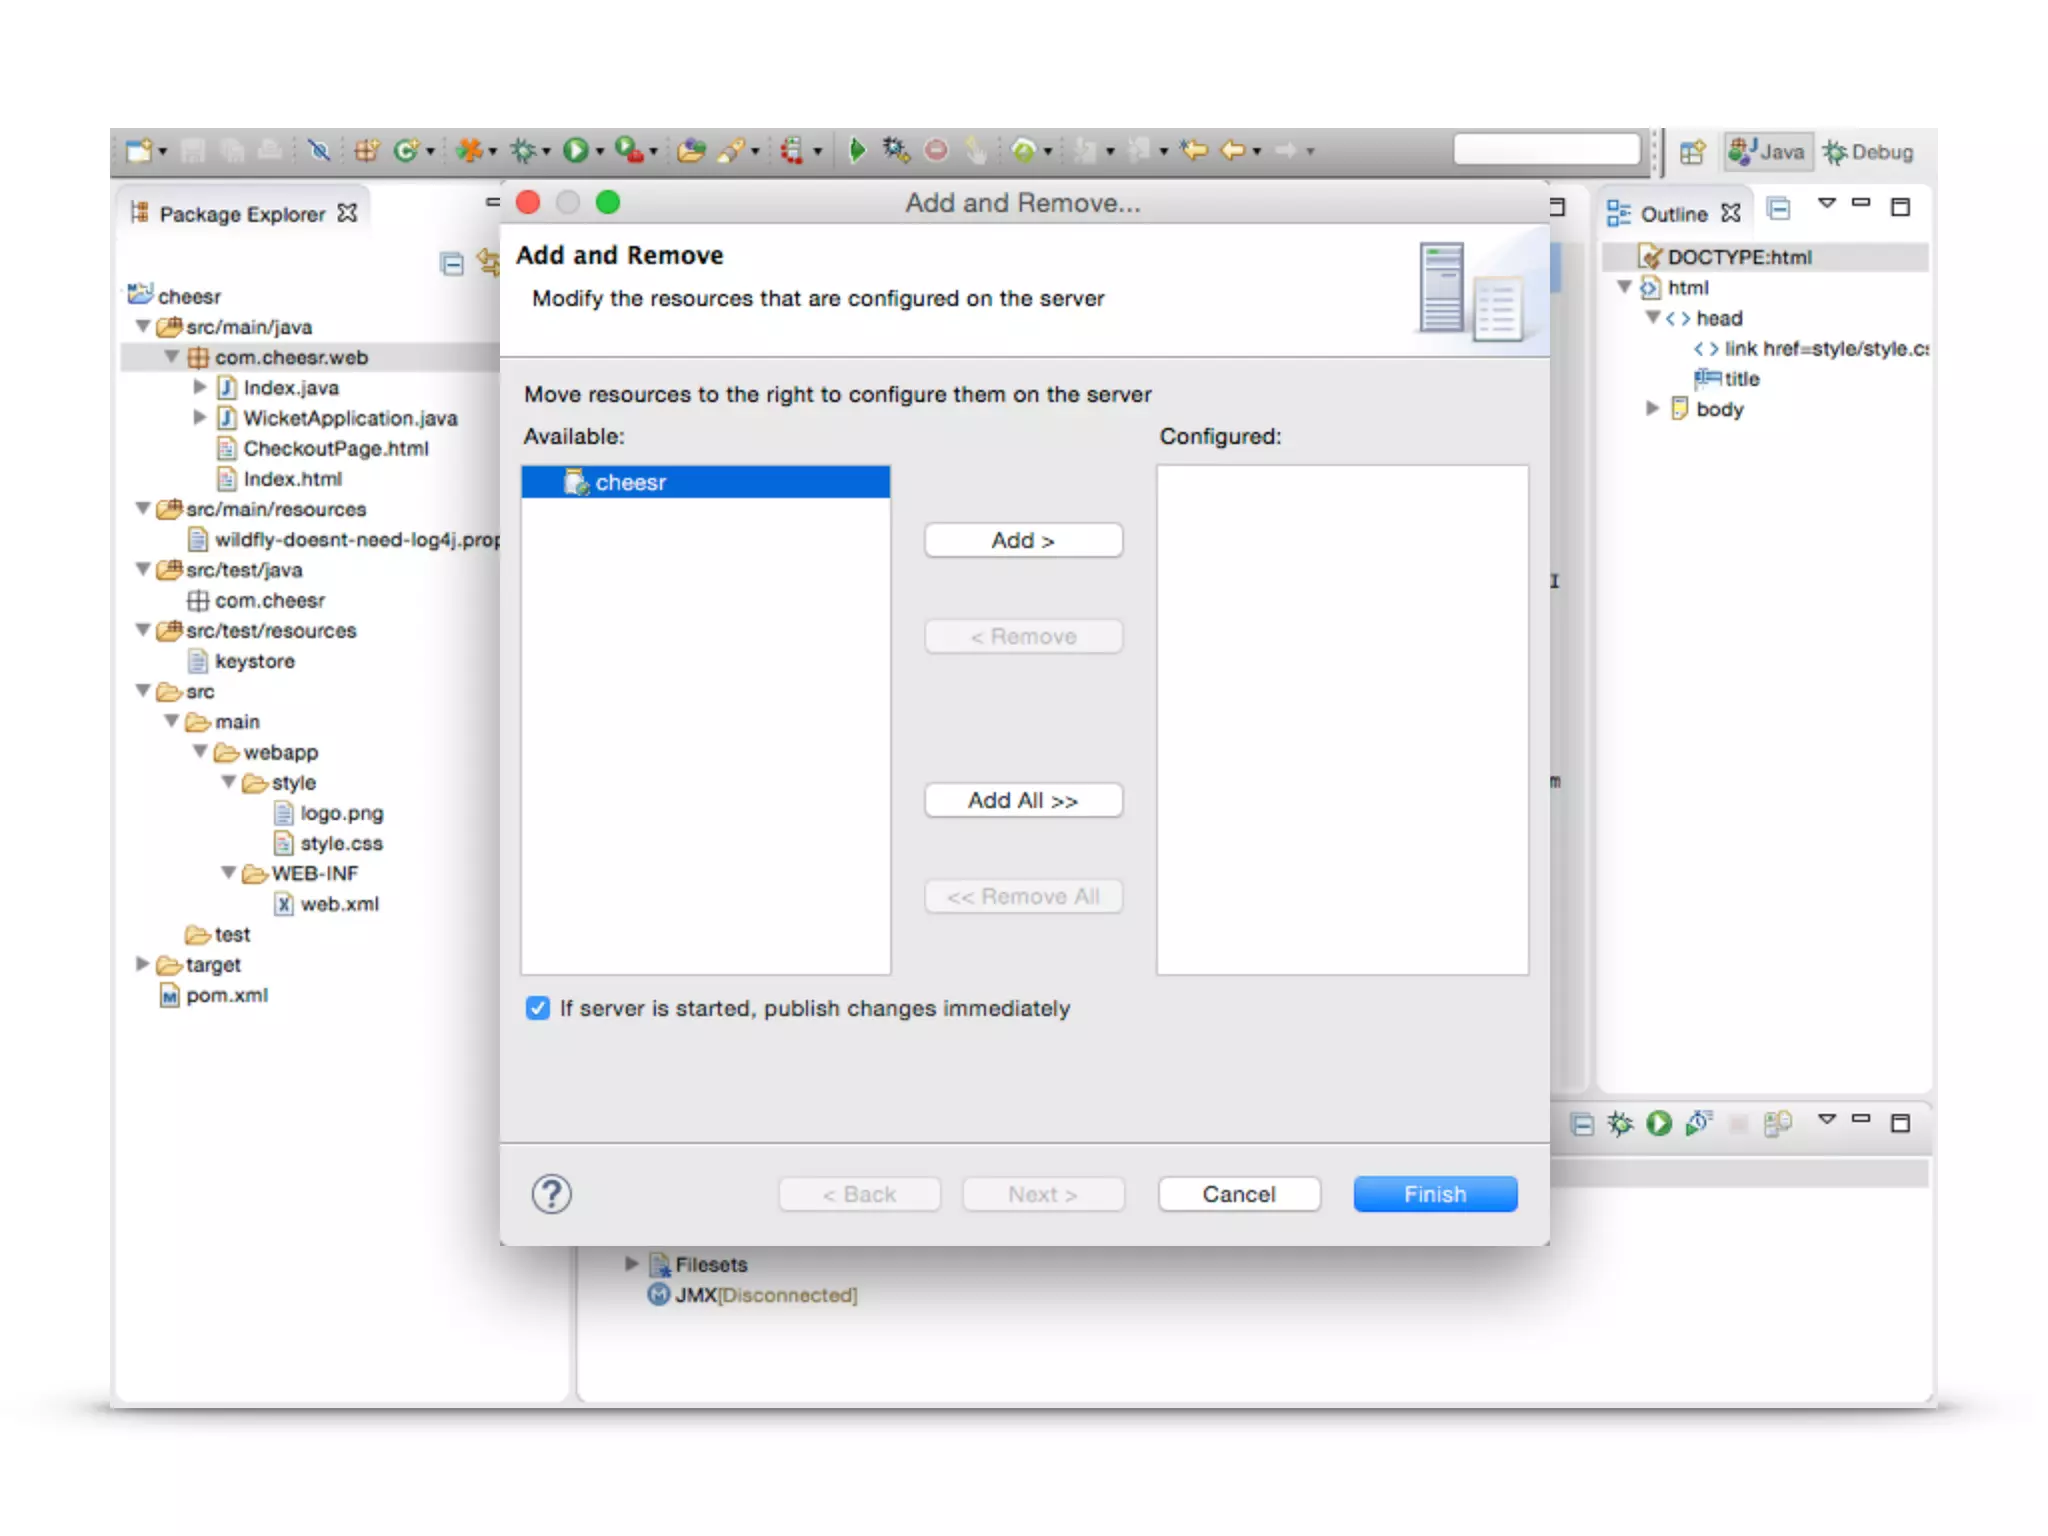
Task: Click Collapse All in Package Explorer
Action: (452, 264)
